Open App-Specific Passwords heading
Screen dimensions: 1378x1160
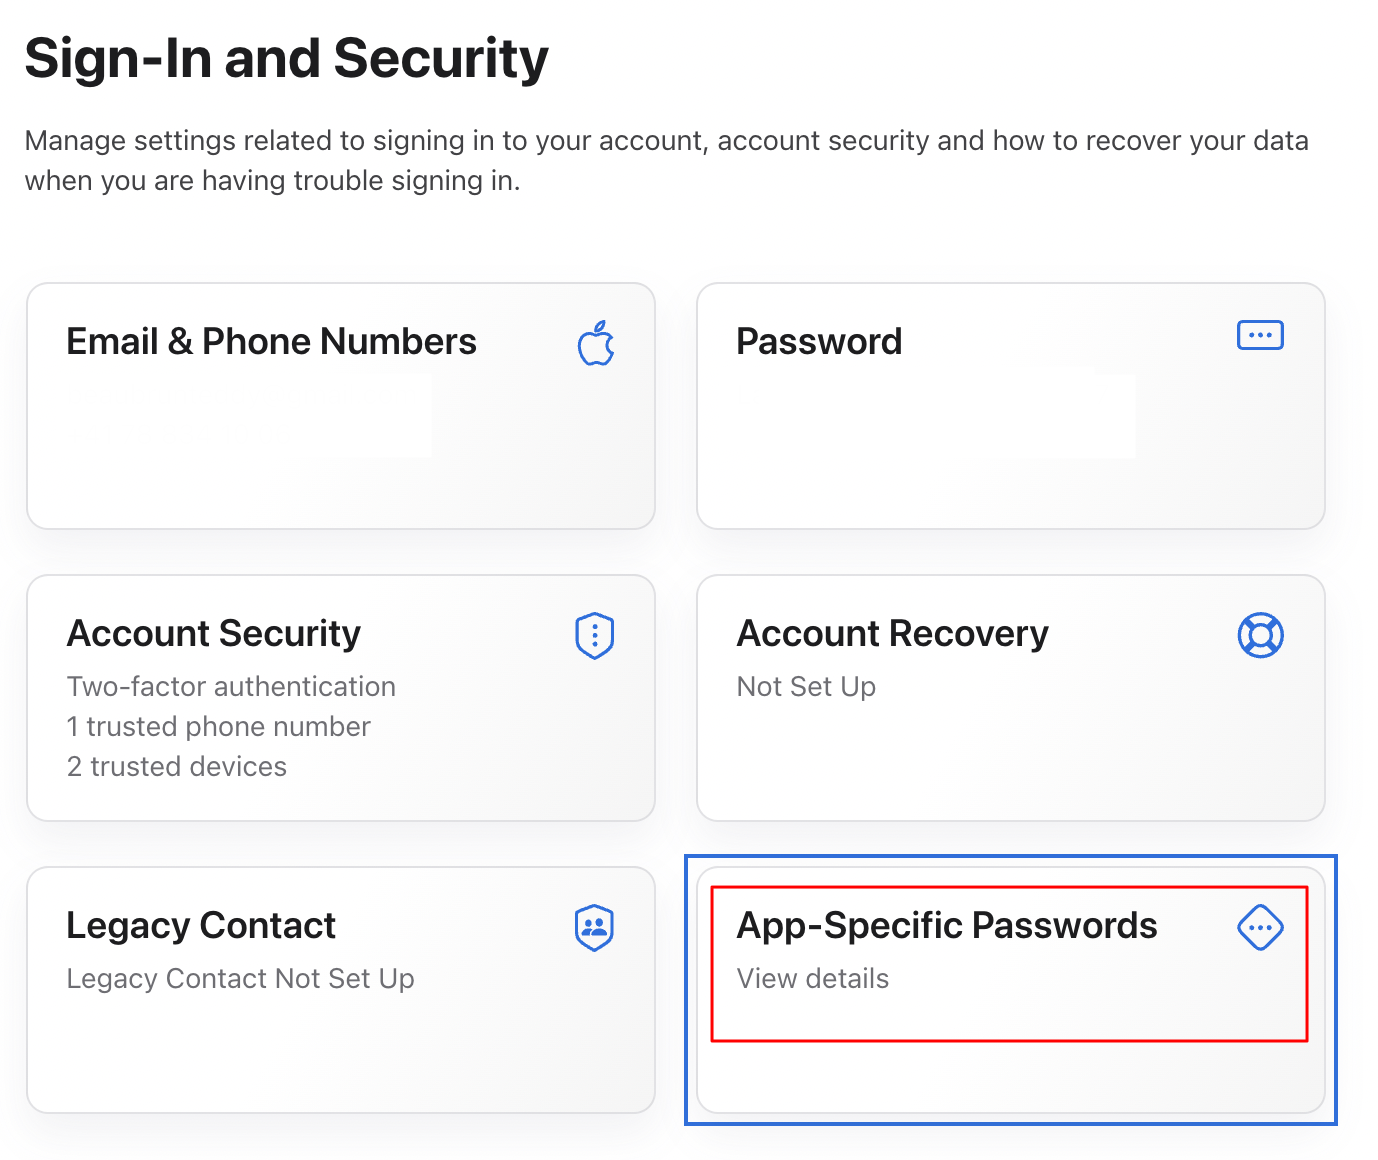[x=946, y=926]
